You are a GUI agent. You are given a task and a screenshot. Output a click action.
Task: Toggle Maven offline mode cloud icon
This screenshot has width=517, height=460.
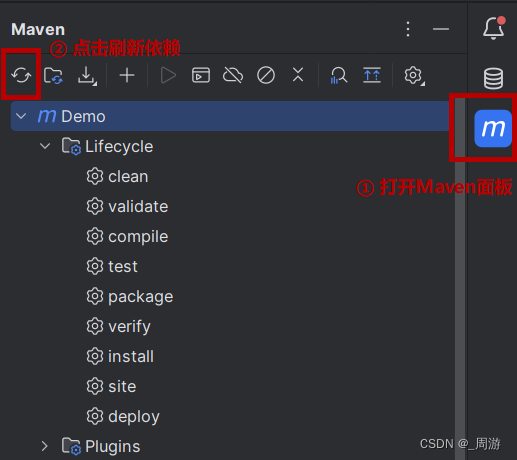233,75
